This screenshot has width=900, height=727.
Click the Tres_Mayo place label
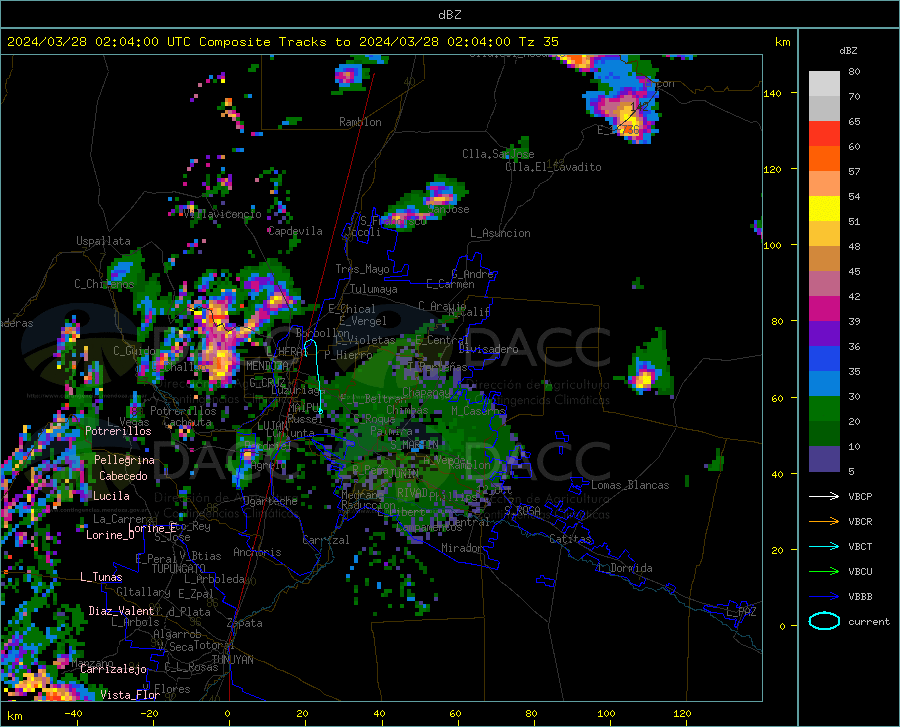click(362, 269)
